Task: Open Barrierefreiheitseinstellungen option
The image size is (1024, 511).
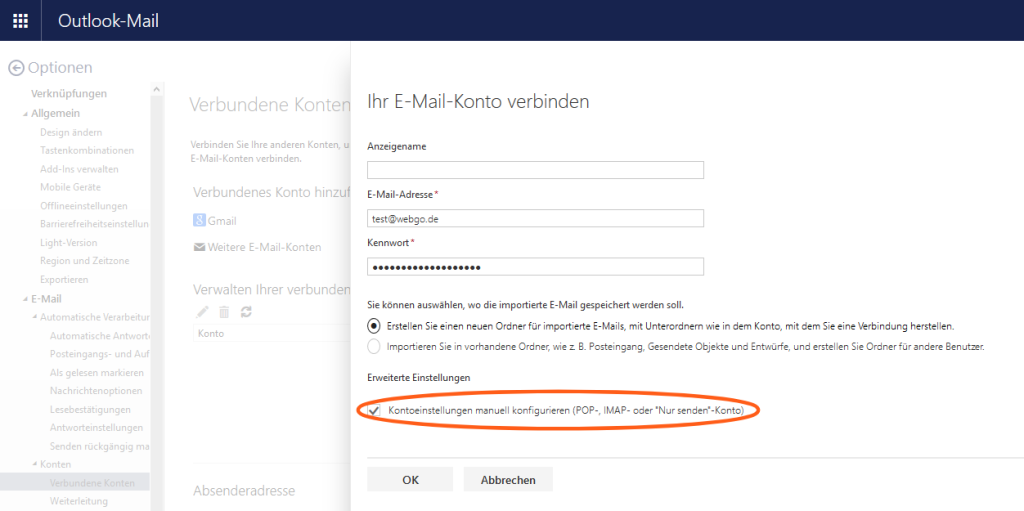Action: 95,224
